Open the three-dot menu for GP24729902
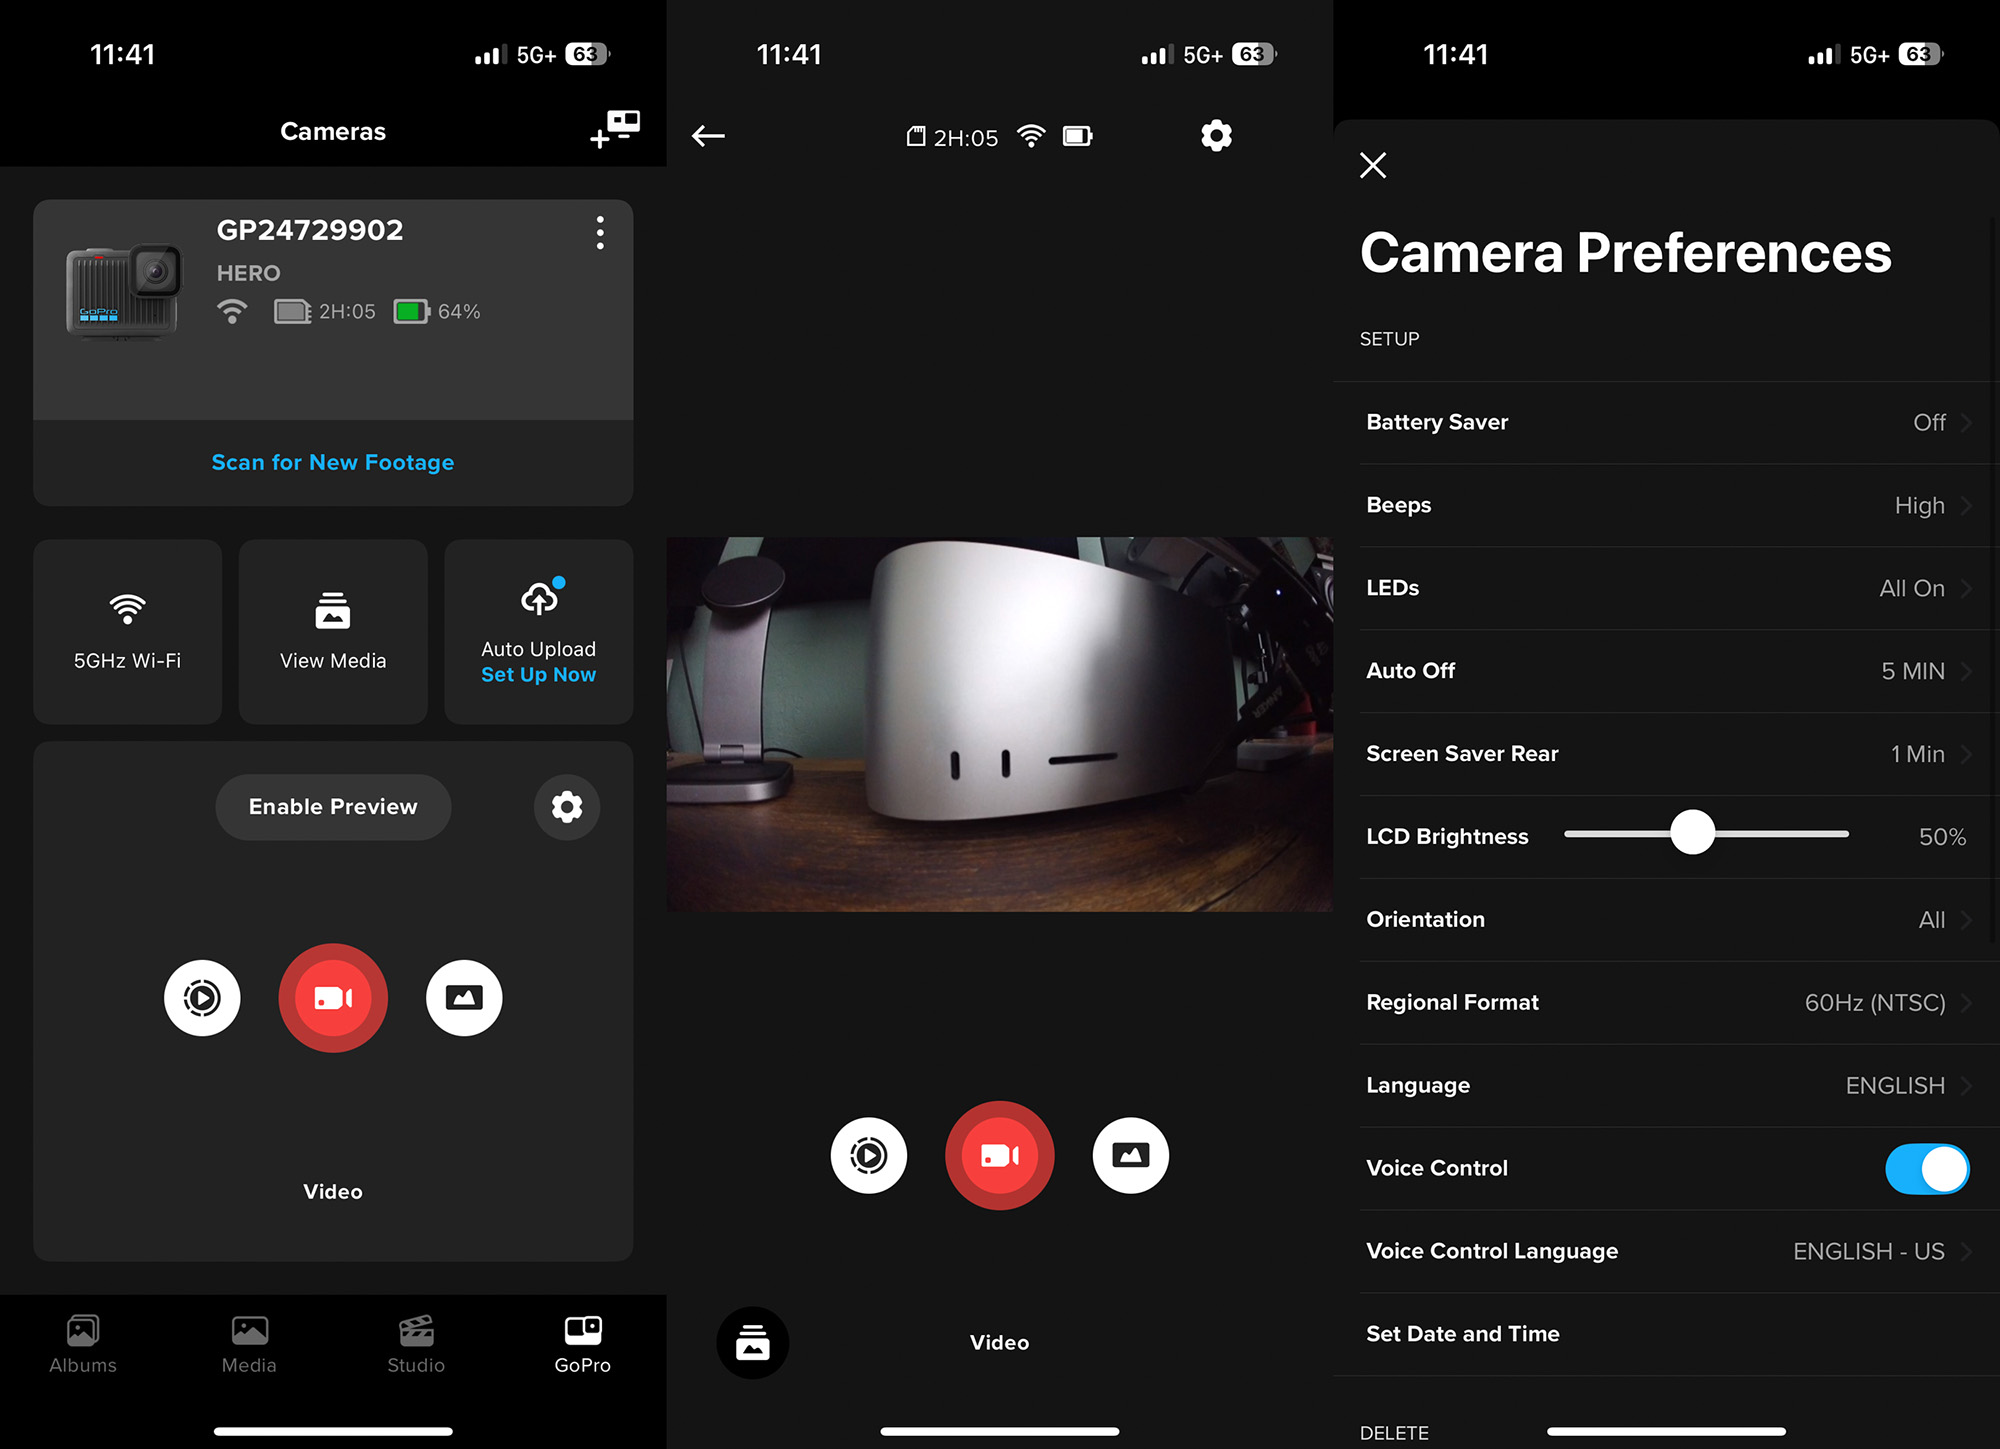 tap(600, 233)
